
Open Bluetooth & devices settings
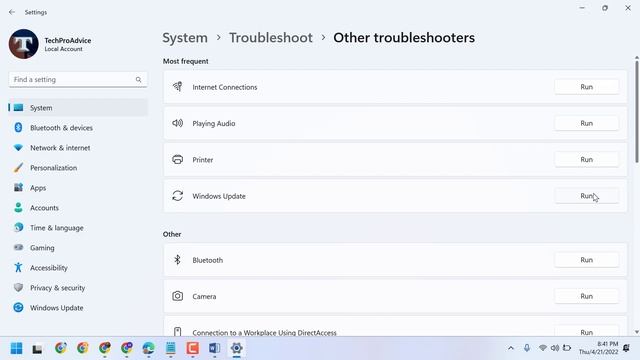tap(78, 128)
